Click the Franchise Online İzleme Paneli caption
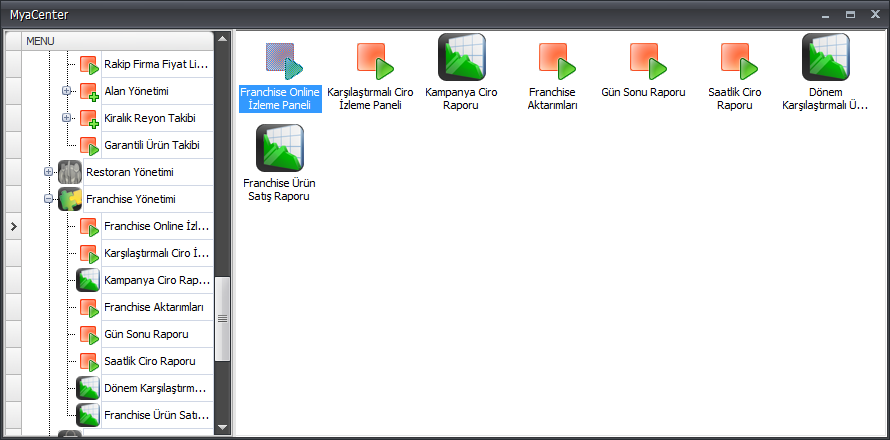Image resolution: width=890 pixels, height=440 pixels. (280, 99)
